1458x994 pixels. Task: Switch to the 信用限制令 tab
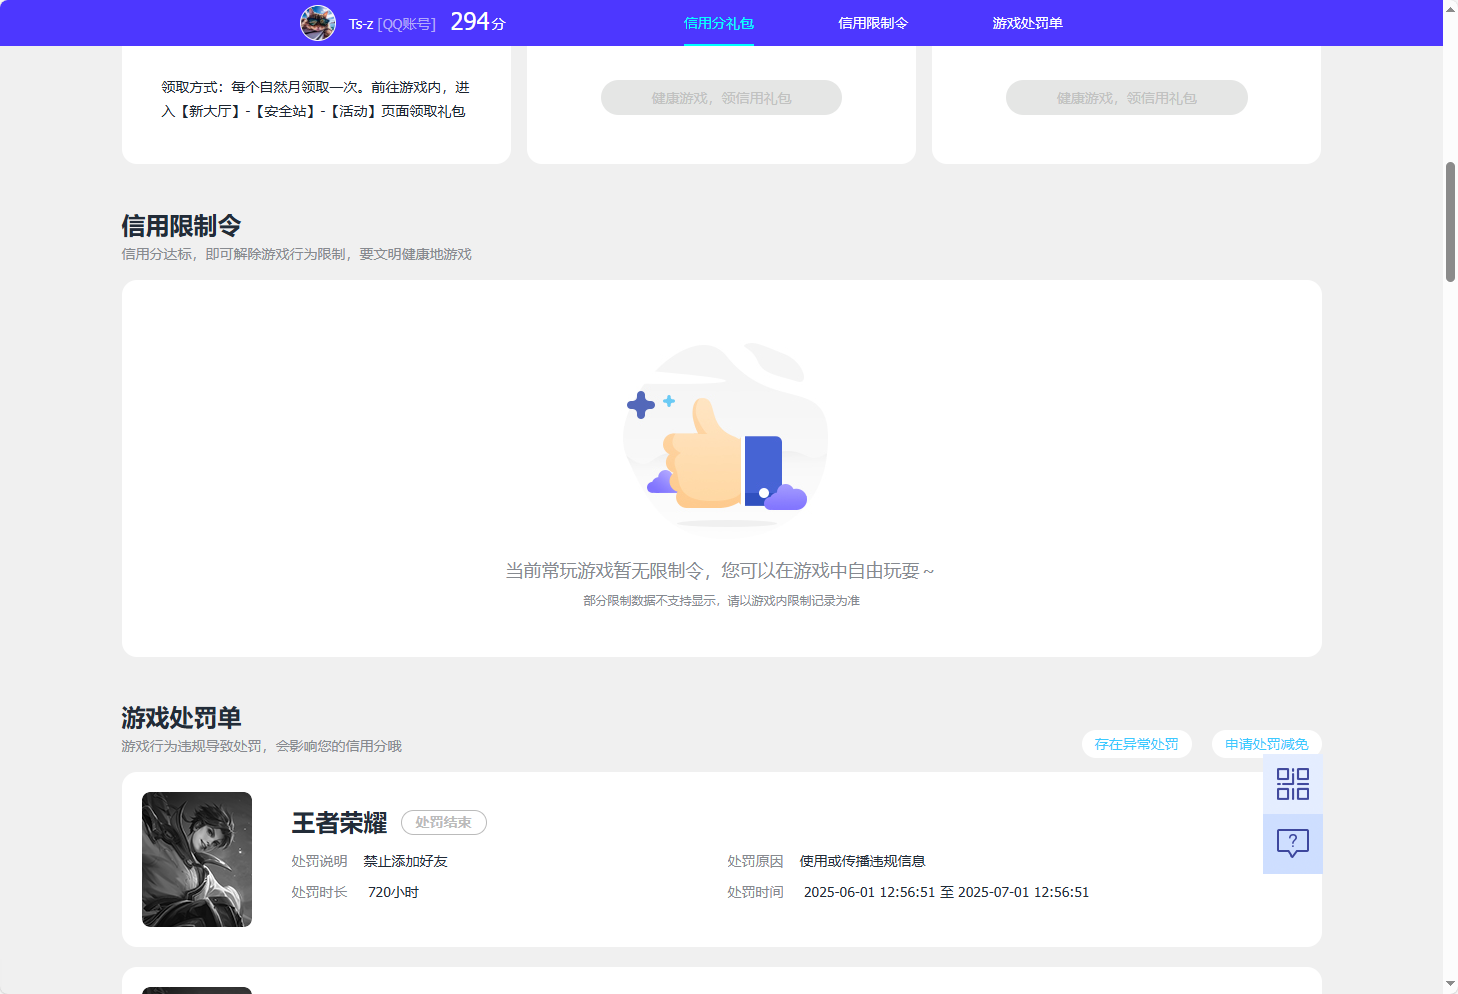873,22
